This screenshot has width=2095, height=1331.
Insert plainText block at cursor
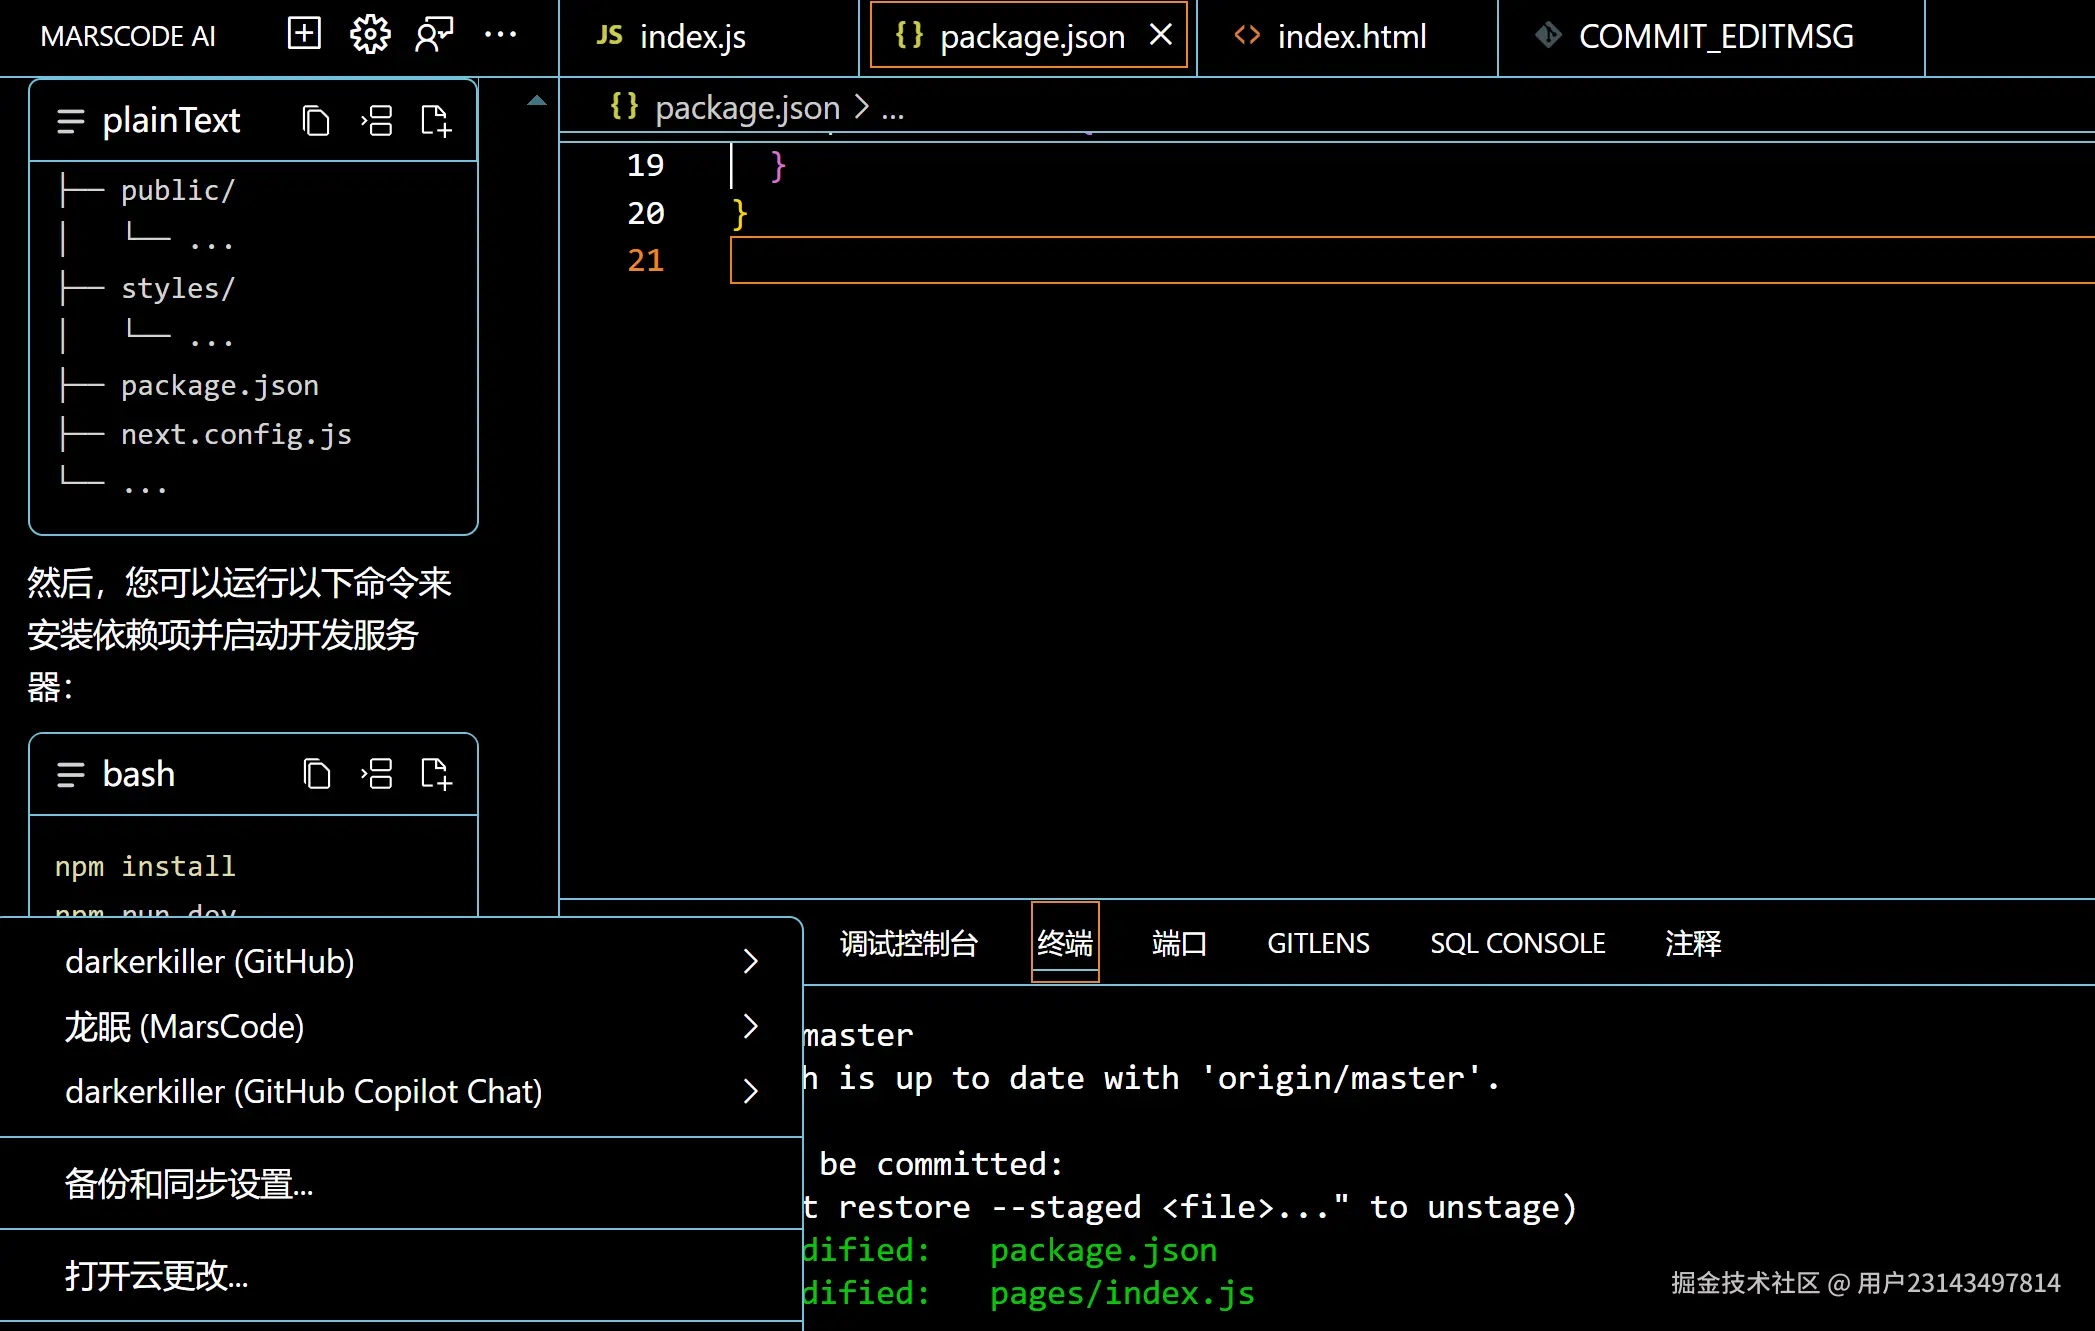coord(377,121)
